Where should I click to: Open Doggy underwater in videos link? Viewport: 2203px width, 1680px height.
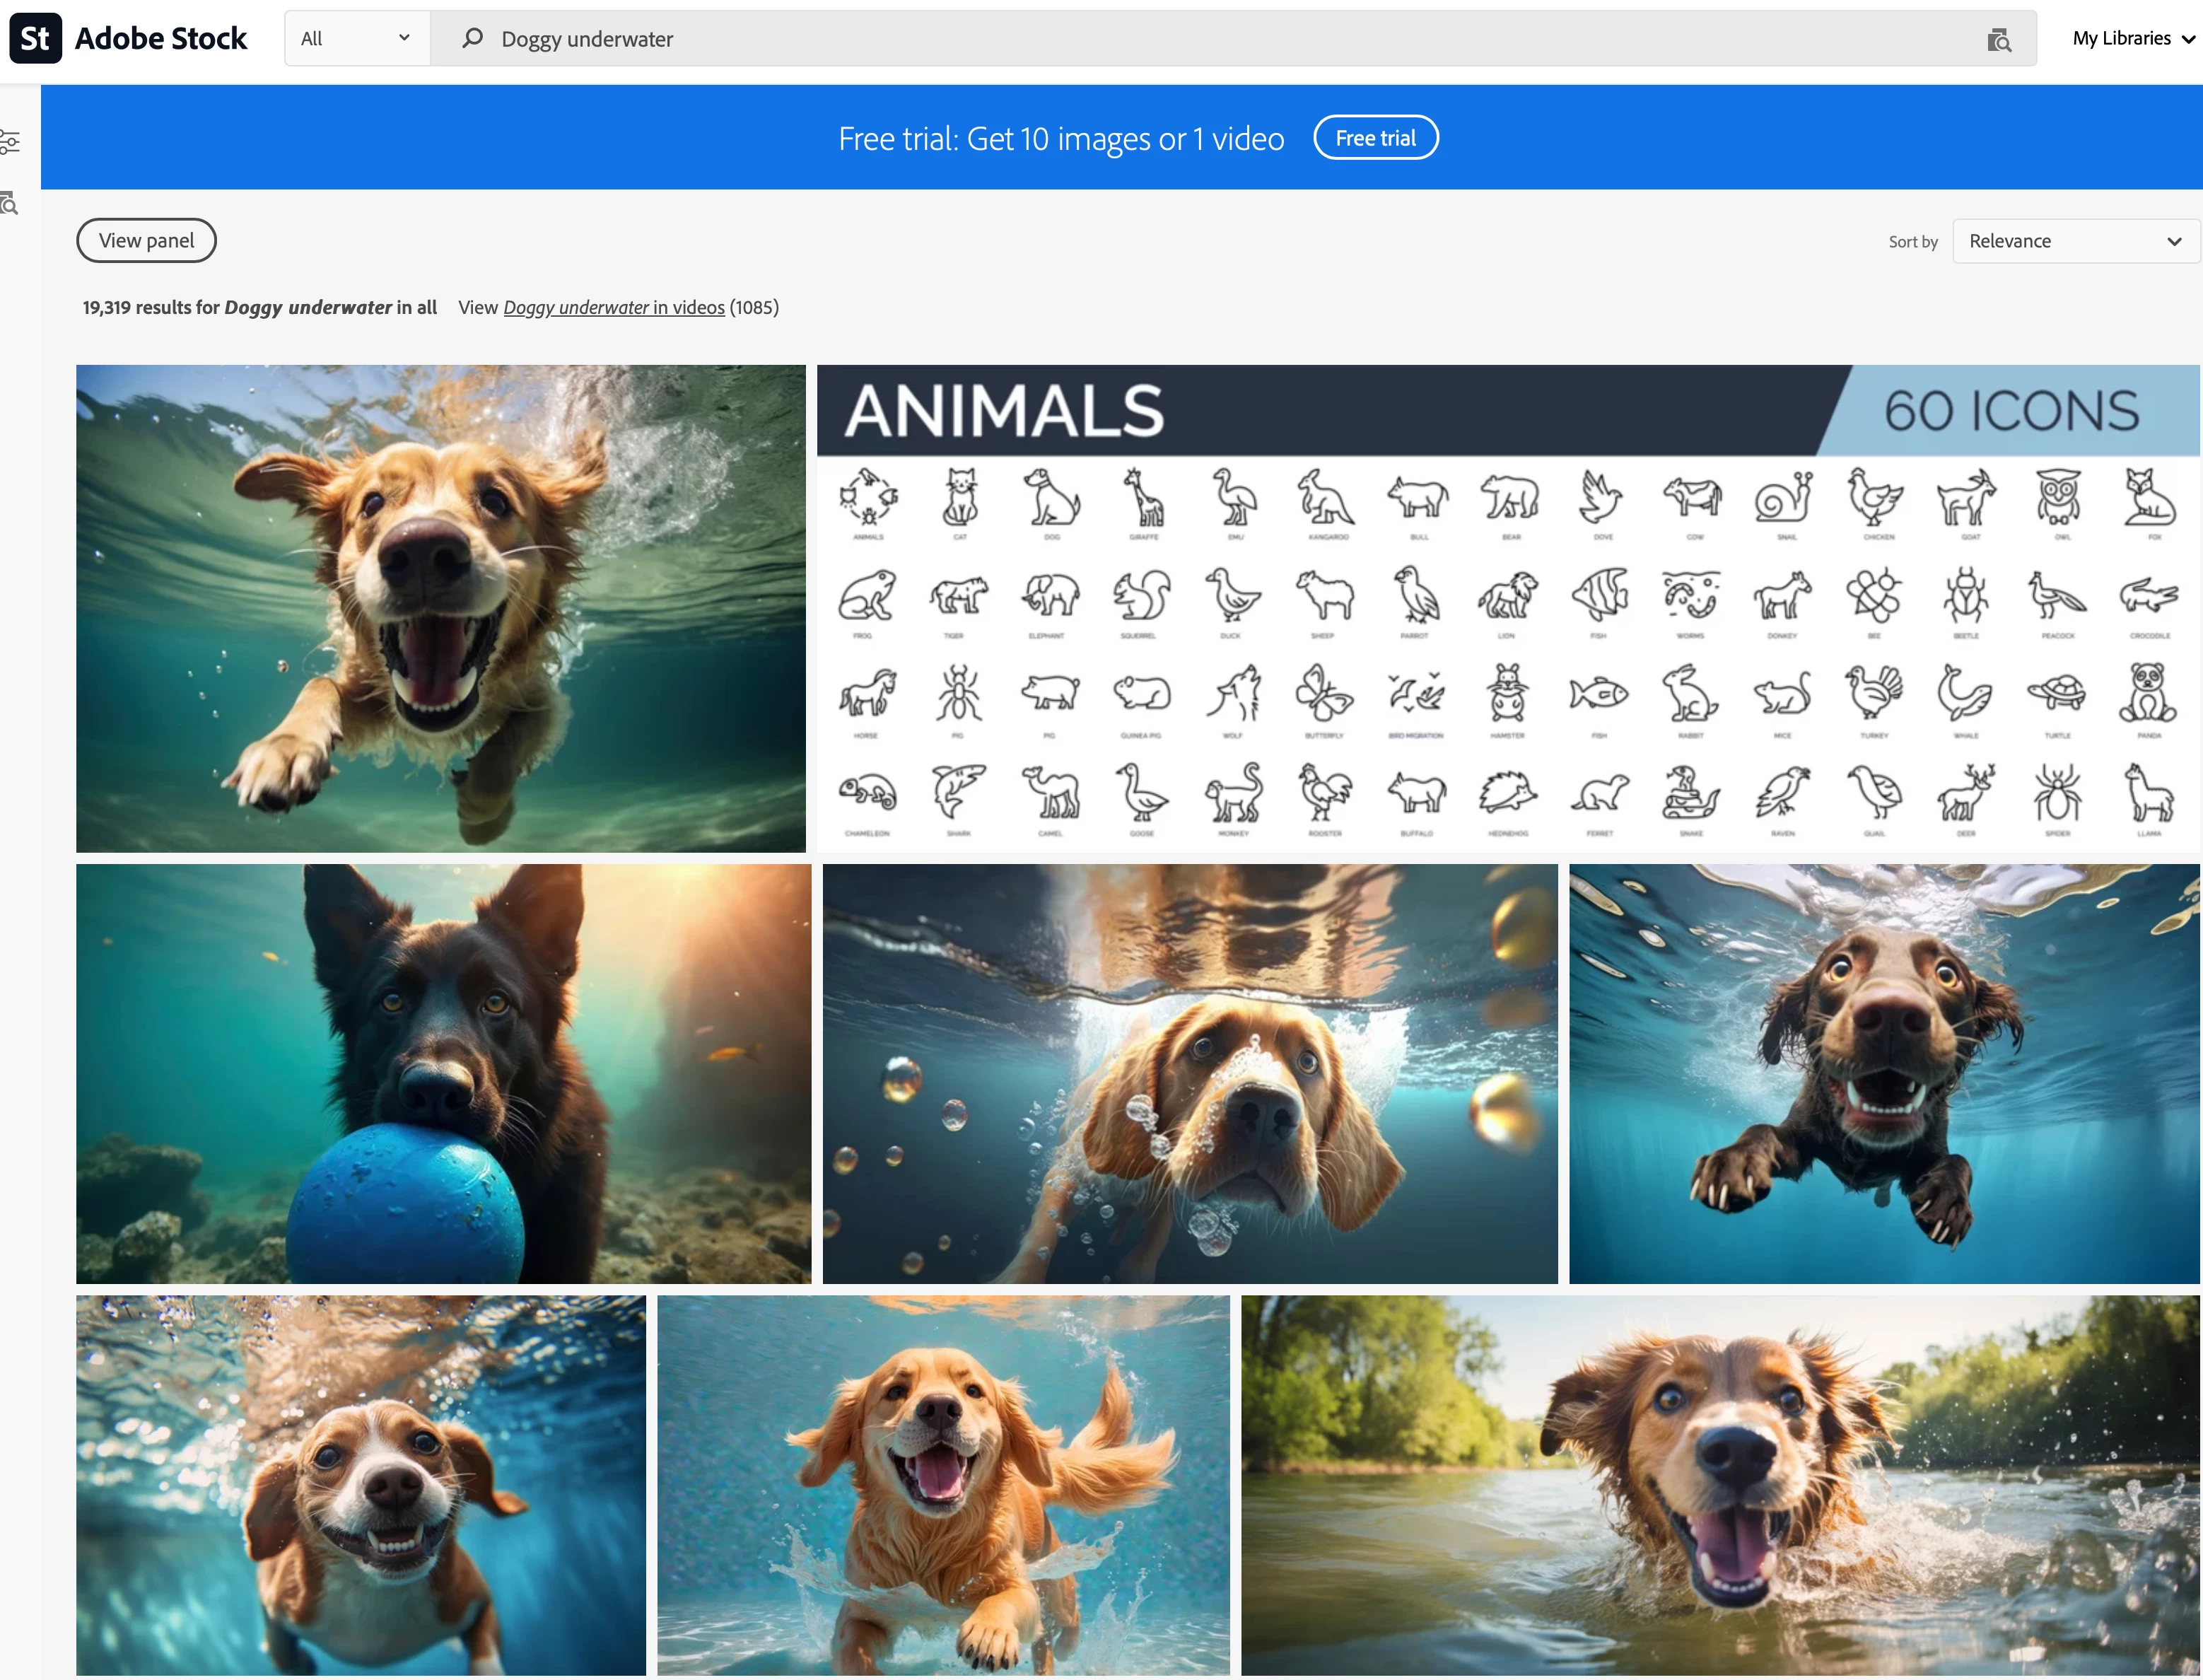pyautogui.click(x=613, y=307)
